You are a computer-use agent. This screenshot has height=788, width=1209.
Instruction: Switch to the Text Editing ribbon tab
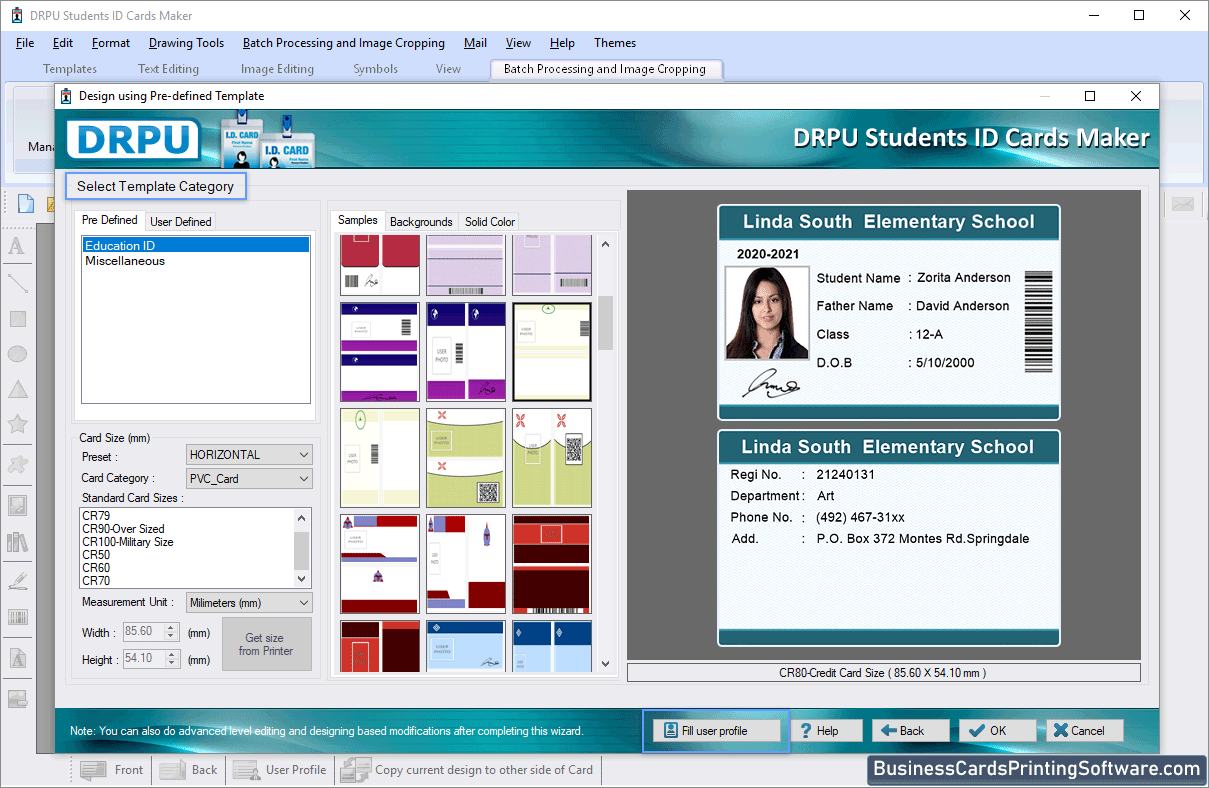[x=168, y=69]
